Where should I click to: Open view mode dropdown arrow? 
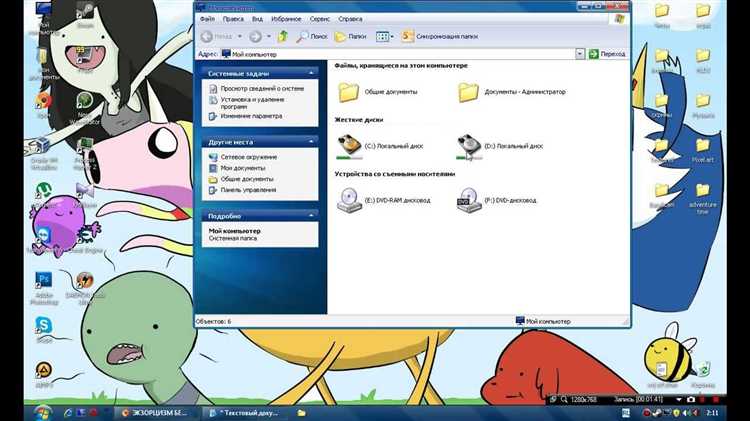coord(392,36)
